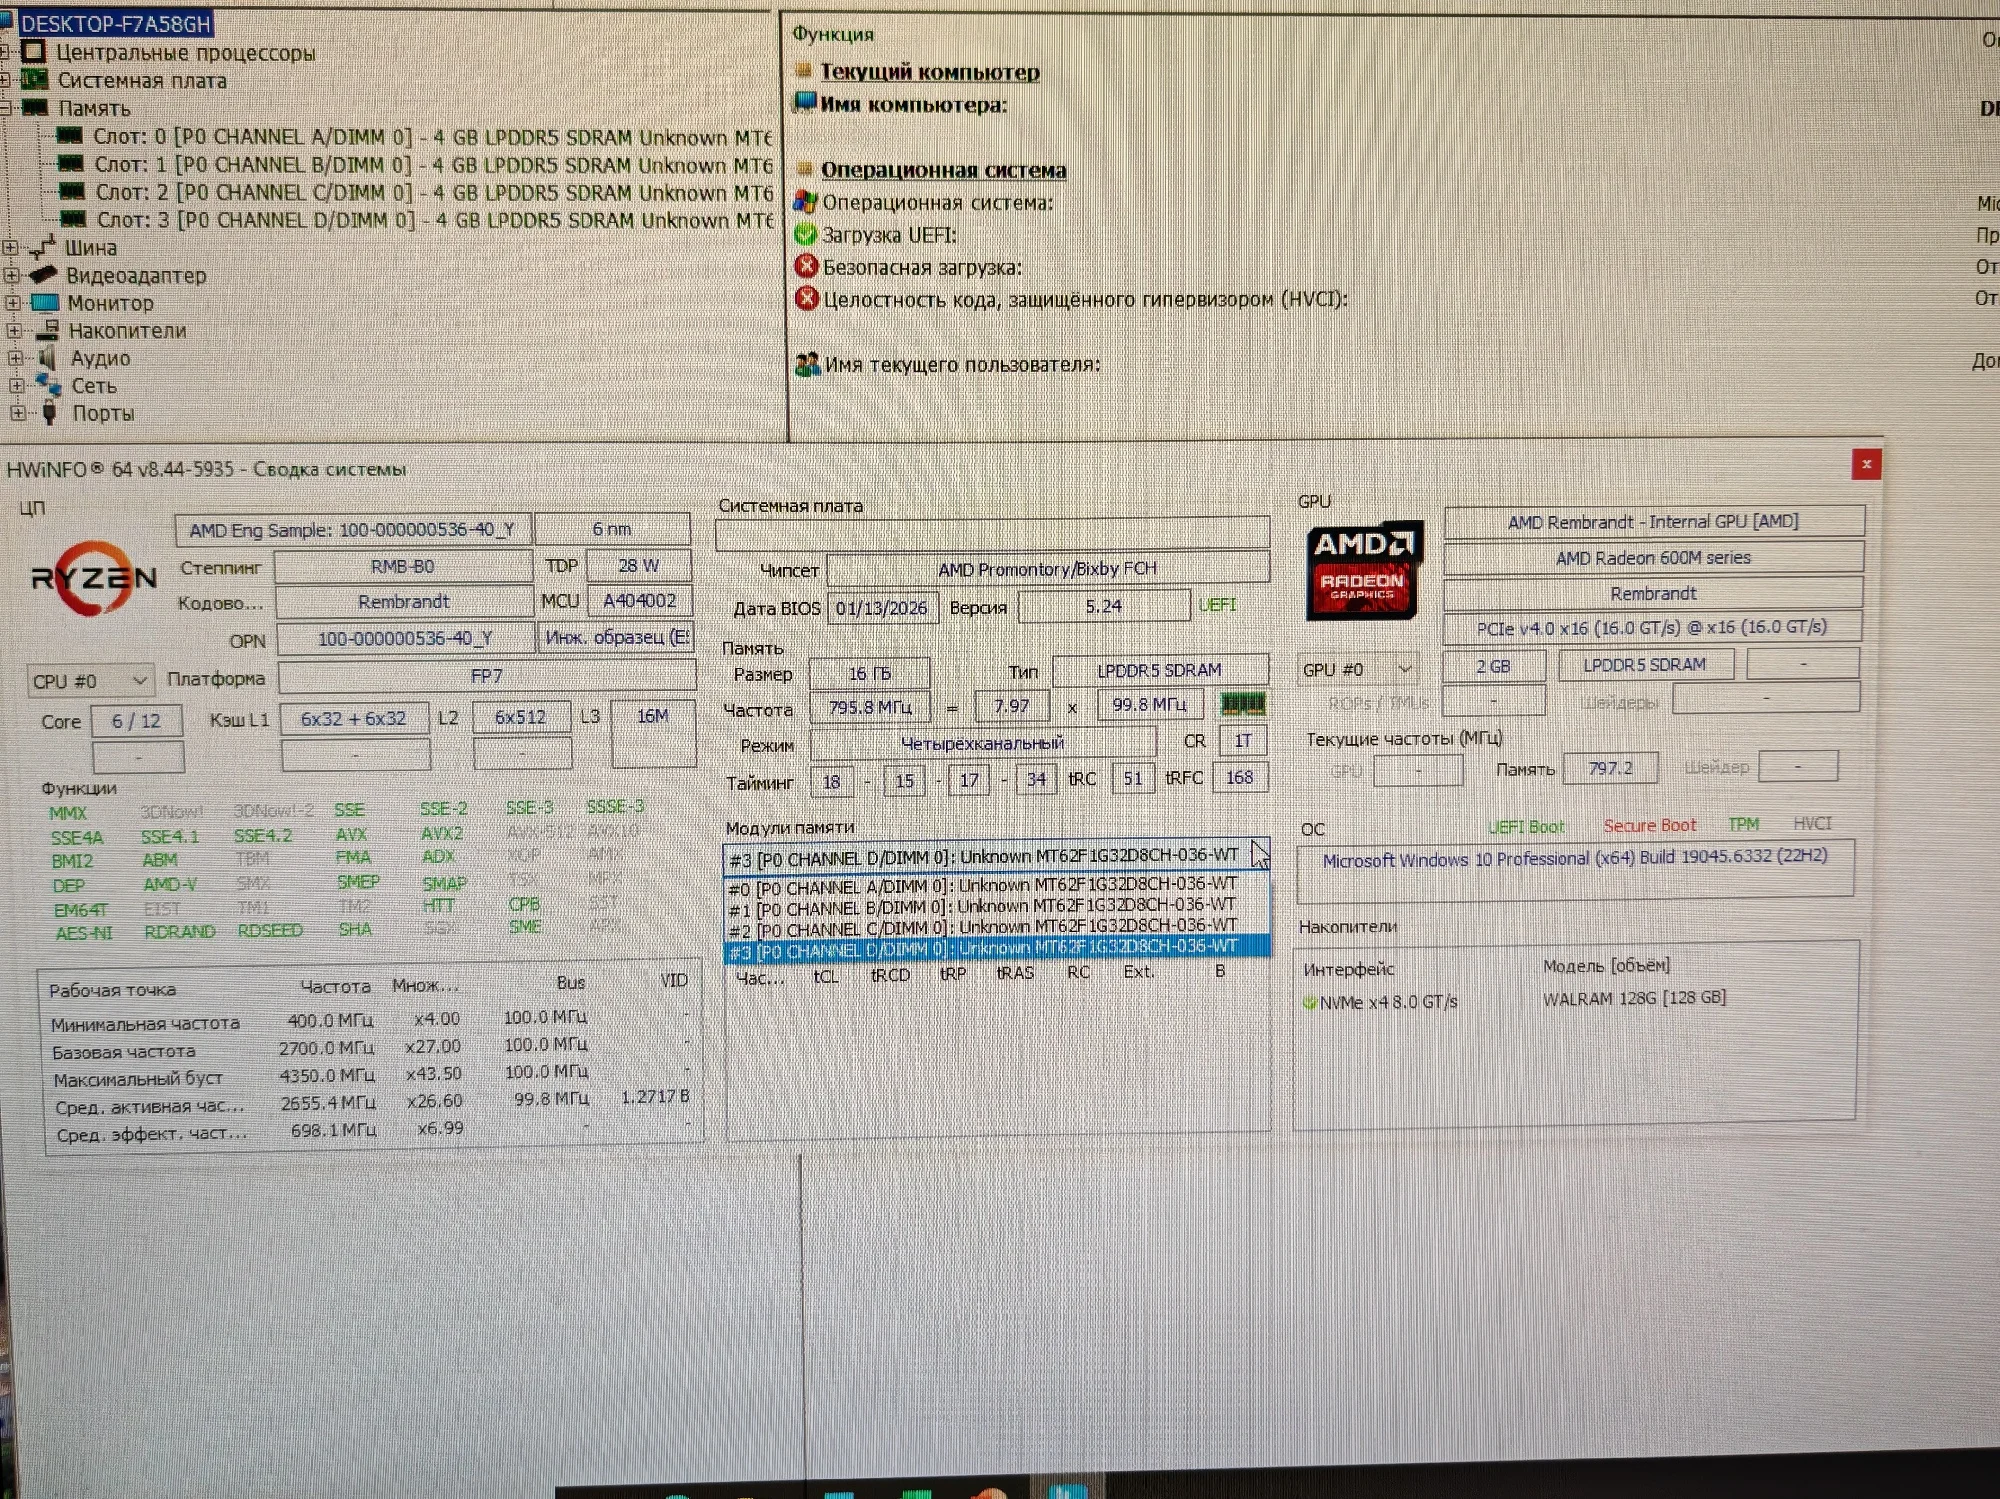Open the Текущий компьютер link
The image size is (2000, 1499).
tap(930, 72)
